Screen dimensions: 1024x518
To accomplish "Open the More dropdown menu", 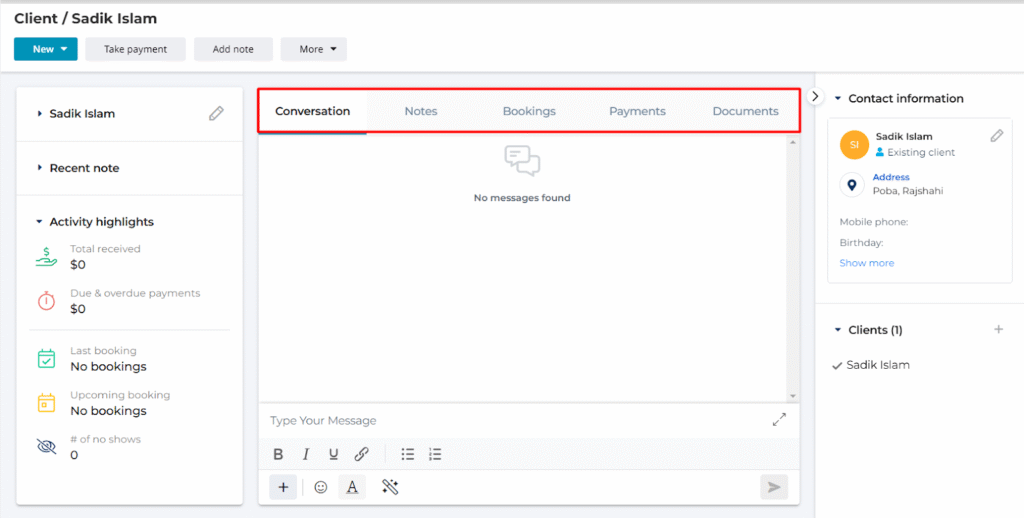I will tap(313, 49).
